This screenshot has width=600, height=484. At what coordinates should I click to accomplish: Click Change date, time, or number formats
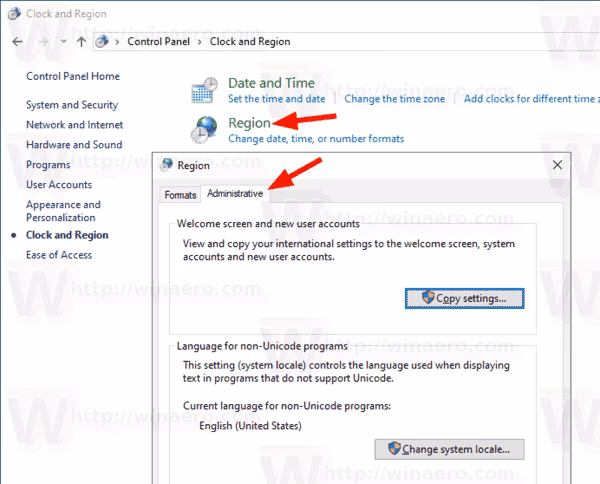pyautogui.click(x=316, y=139)
